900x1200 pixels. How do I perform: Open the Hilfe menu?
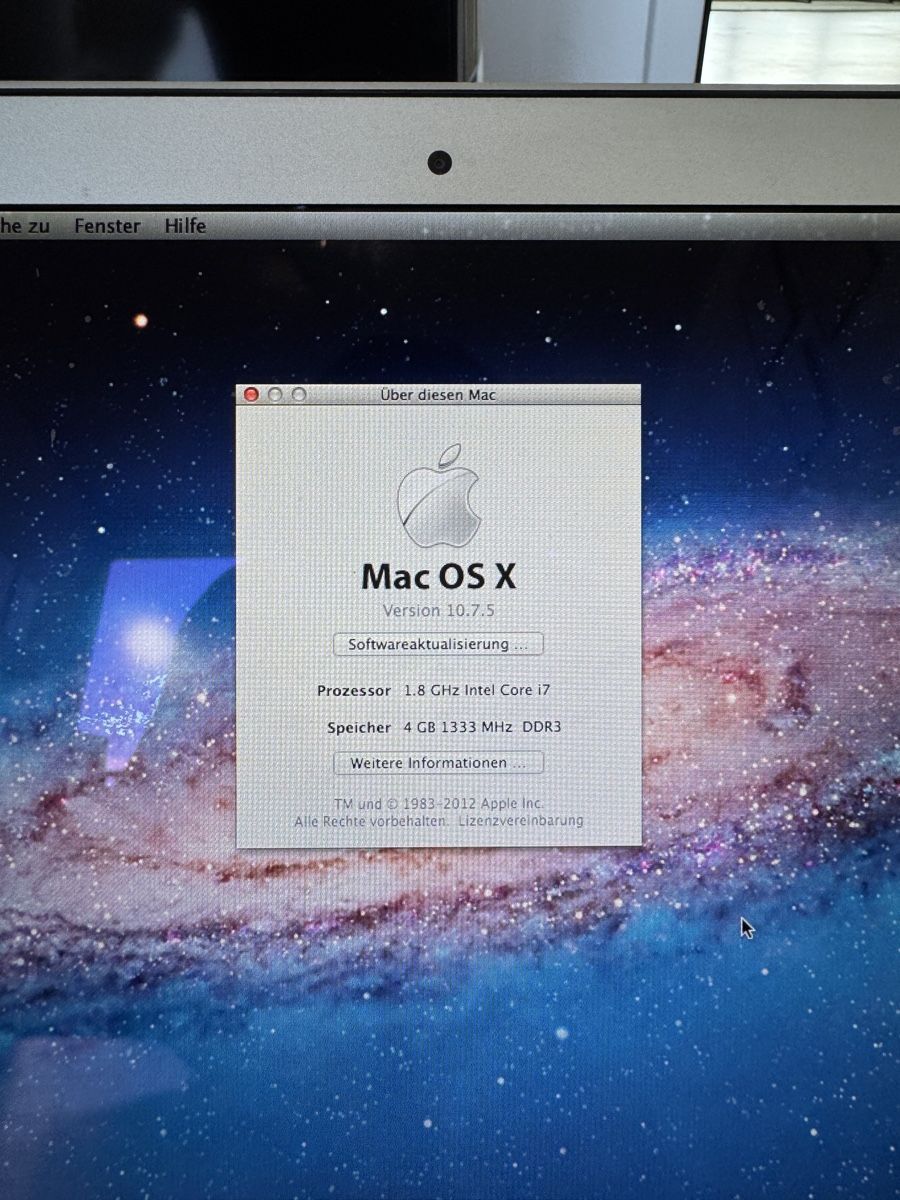click(x=185, y=226)
